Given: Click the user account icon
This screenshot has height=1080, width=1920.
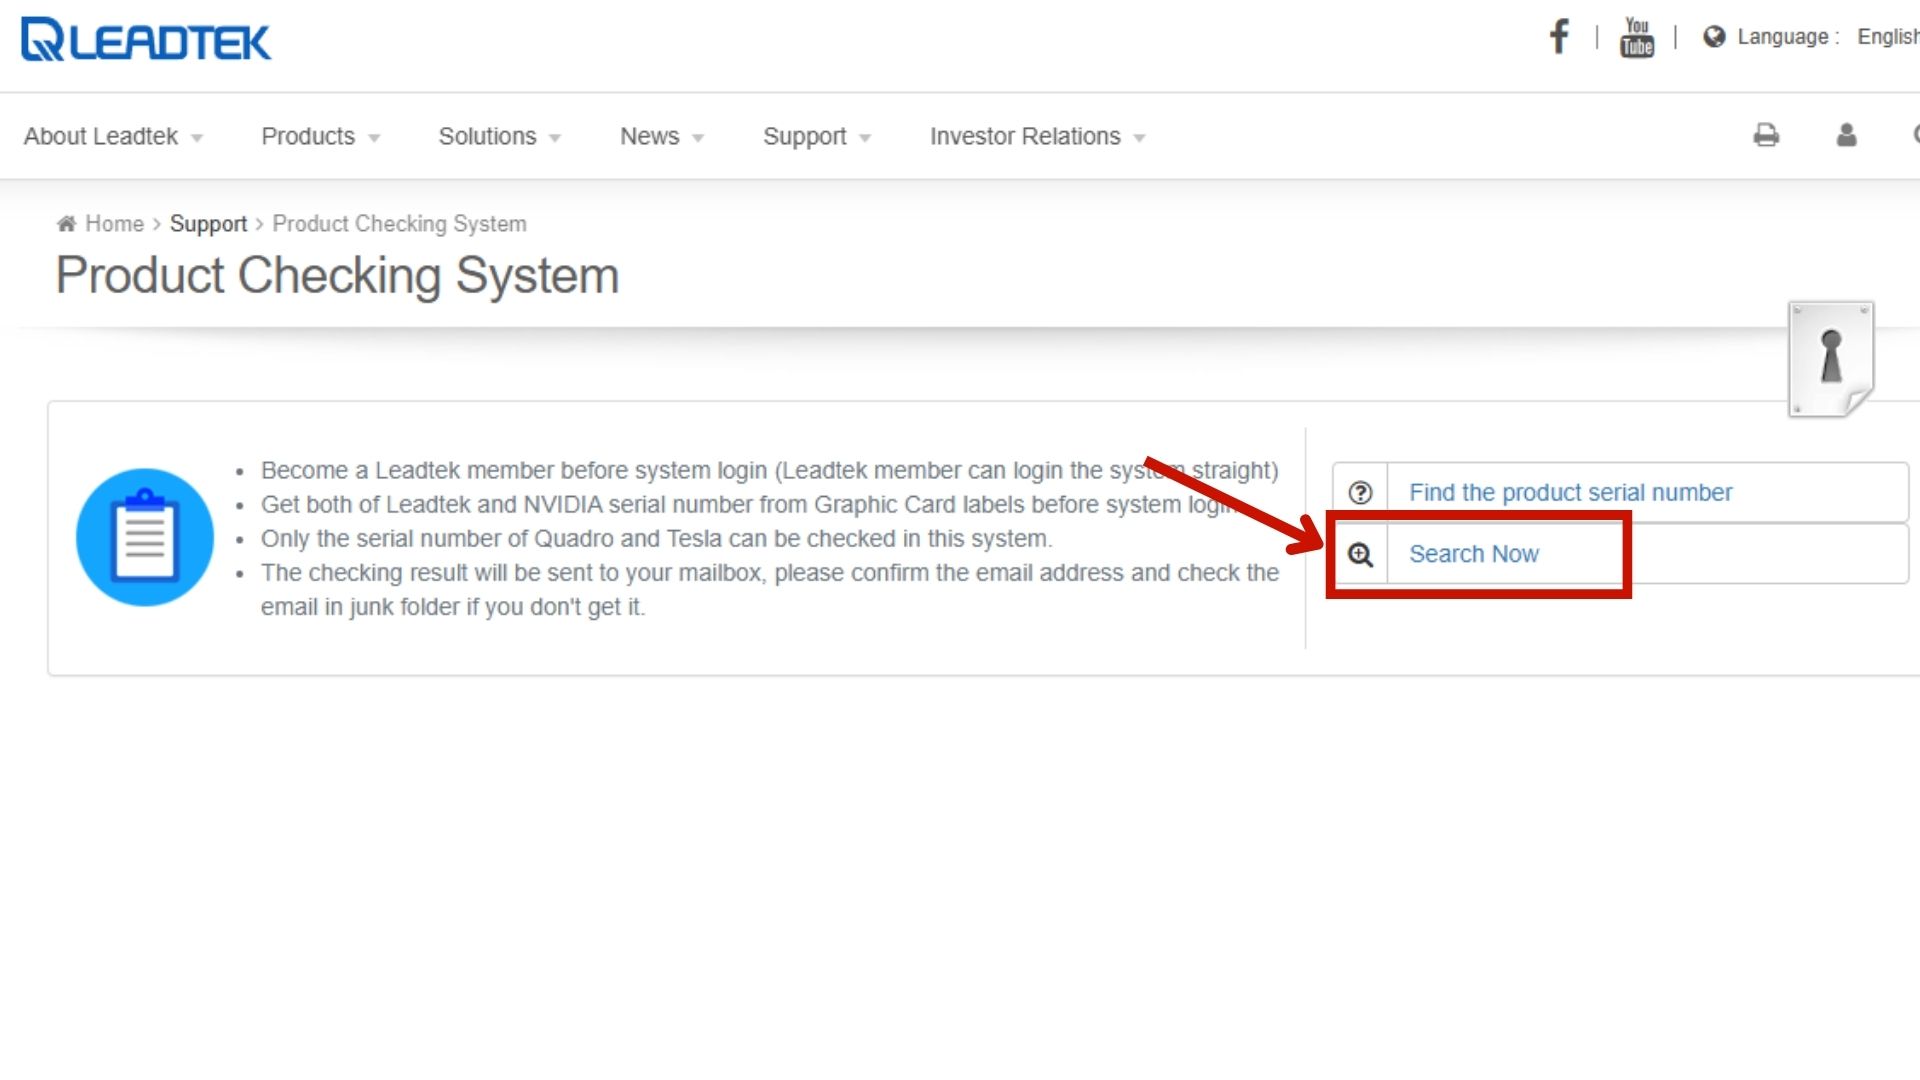Looking at the screenshot, I should pyautogui.click(x=1846, y=135).
